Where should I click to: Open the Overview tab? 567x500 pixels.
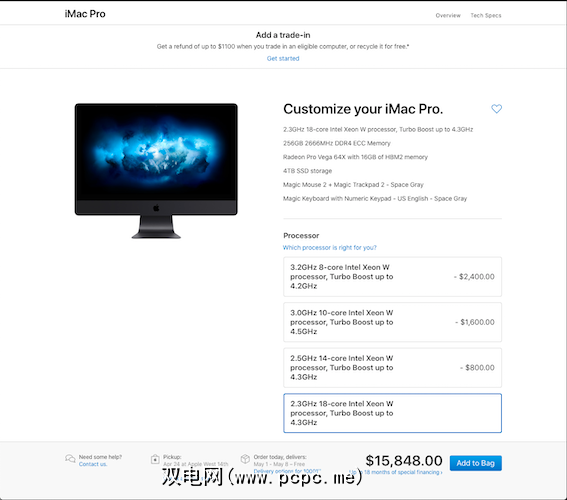(448, 15)
